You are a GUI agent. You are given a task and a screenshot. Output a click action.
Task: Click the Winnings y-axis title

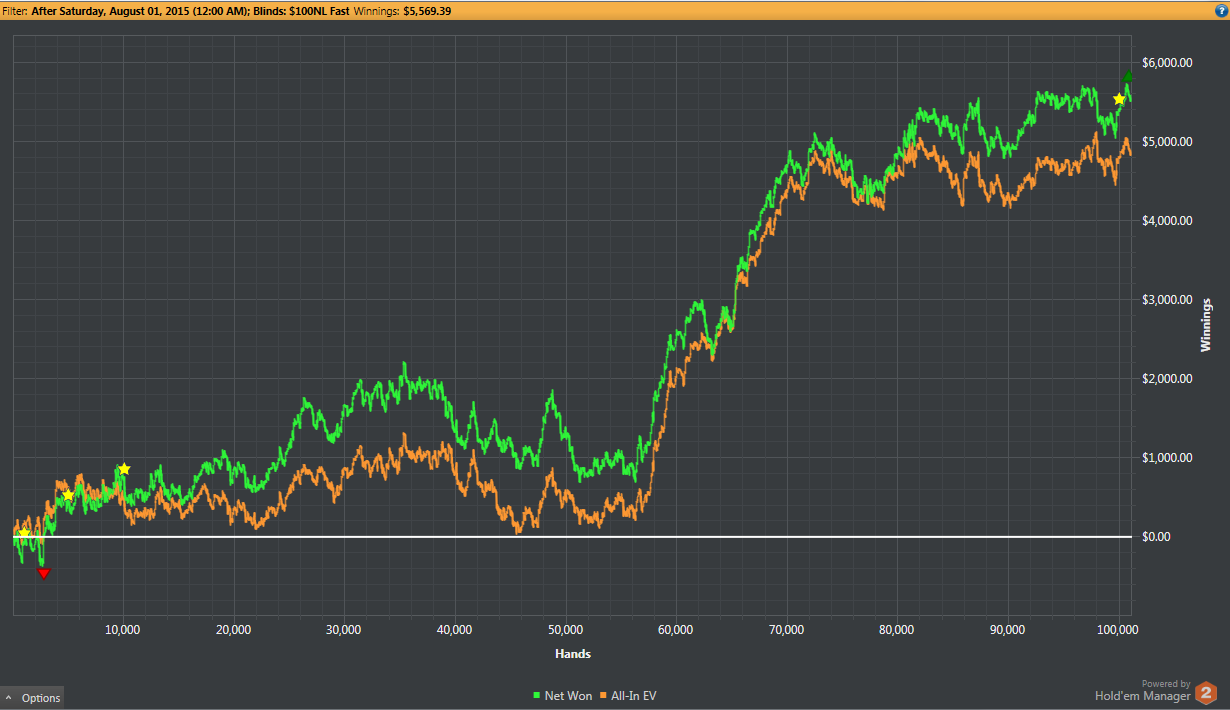click(x=1205, y=325)
